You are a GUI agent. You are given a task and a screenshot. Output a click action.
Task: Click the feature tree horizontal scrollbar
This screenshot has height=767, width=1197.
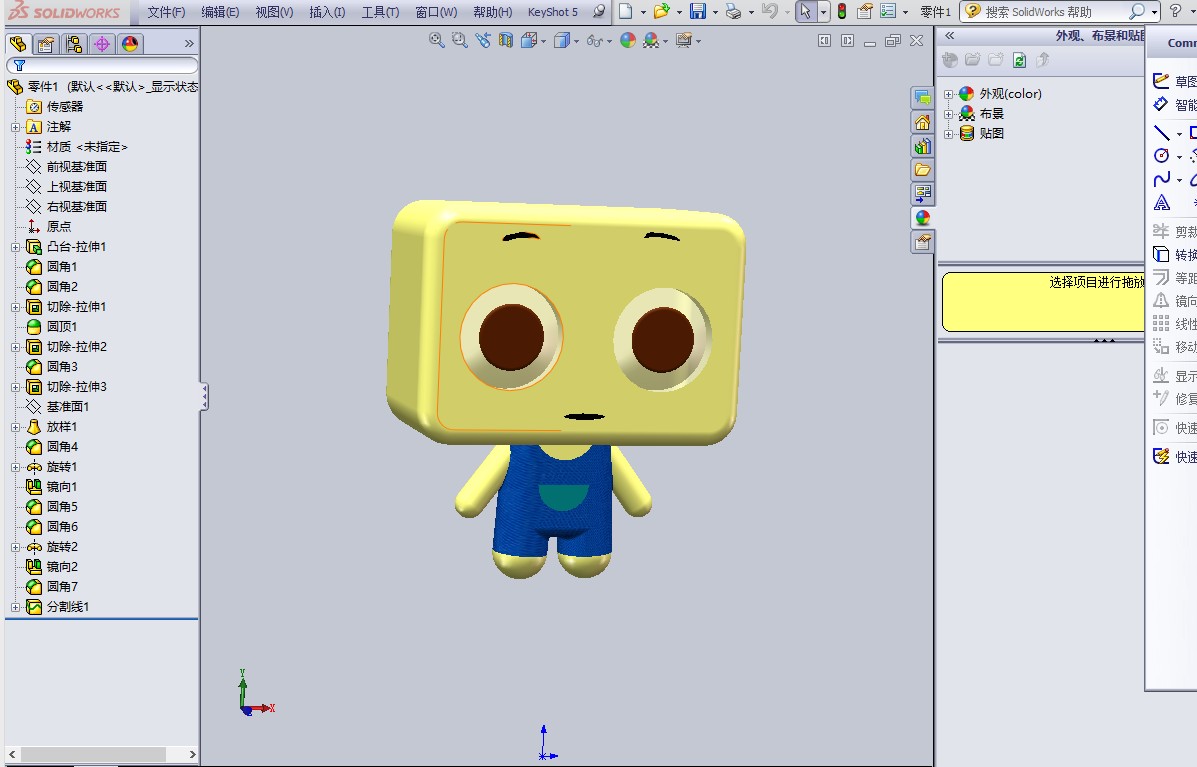tap(93, 754)
